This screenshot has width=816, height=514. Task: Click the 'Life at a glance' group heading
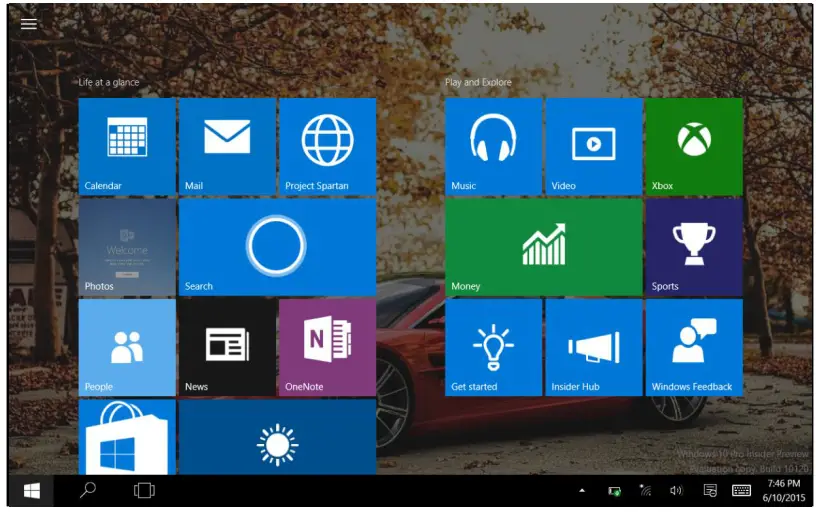[x=109, y=82]
